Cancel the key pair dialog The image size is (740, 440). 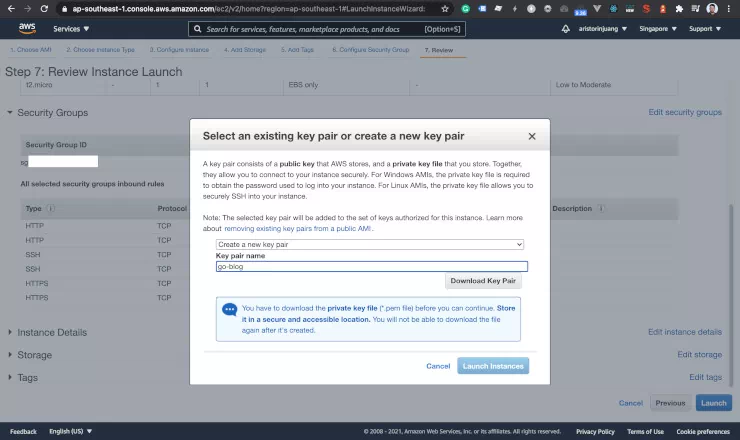(x=438, y=366)
